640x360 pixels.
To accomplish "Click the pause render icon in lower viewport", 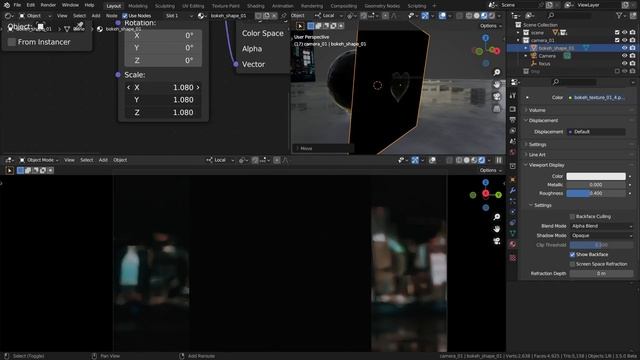I will pos(499,160).
